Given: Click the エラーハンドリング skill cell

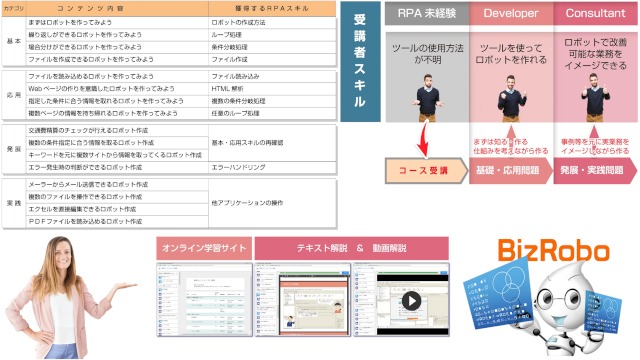Looking at the screenshot, I should click(272, 167).
